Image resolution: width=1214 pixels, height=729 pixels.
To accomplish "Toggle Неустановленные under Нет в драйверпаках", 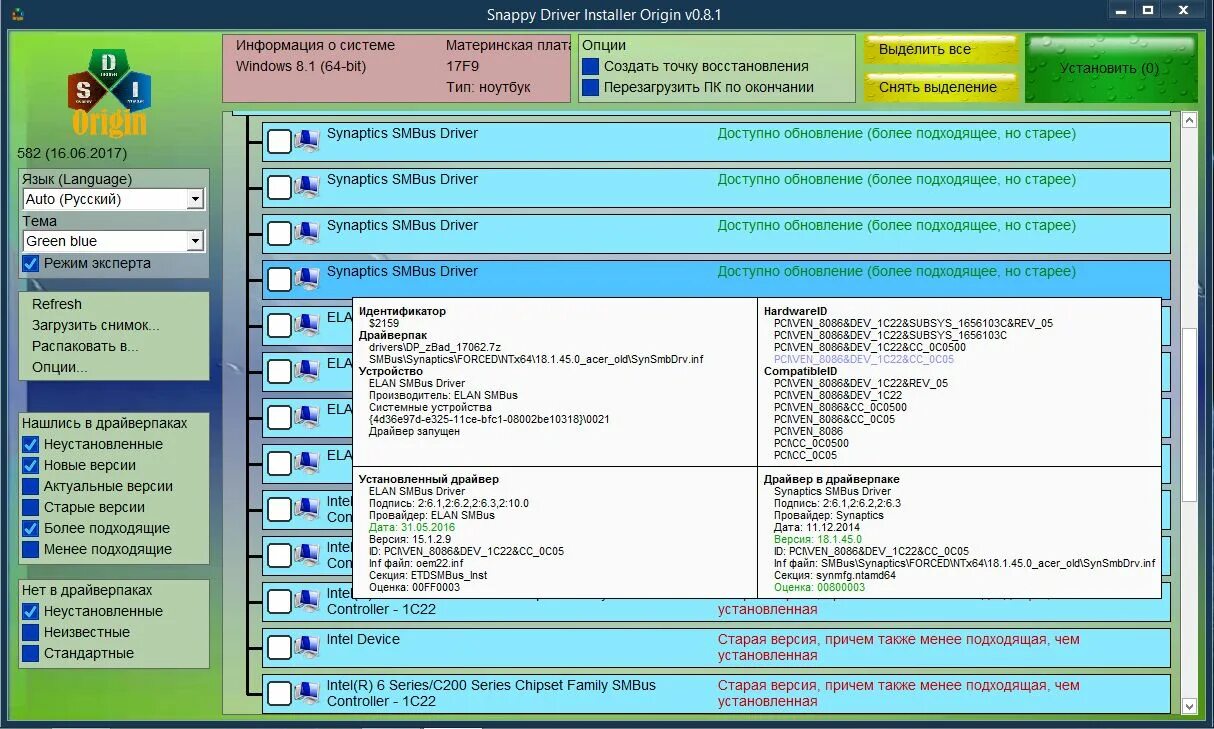I will [x=31, y=611].
